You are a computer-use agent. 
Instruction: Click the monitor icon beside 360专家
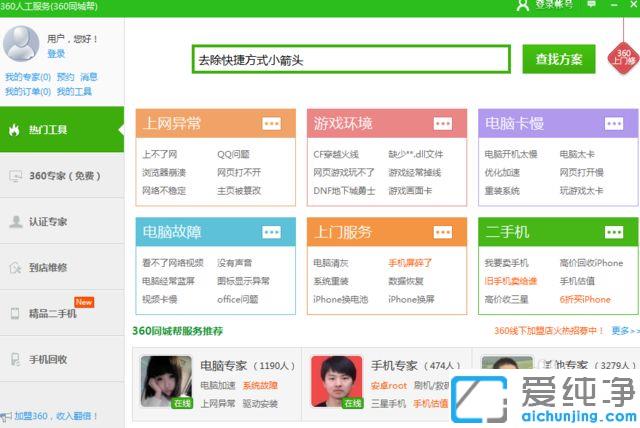pos(14,176)
